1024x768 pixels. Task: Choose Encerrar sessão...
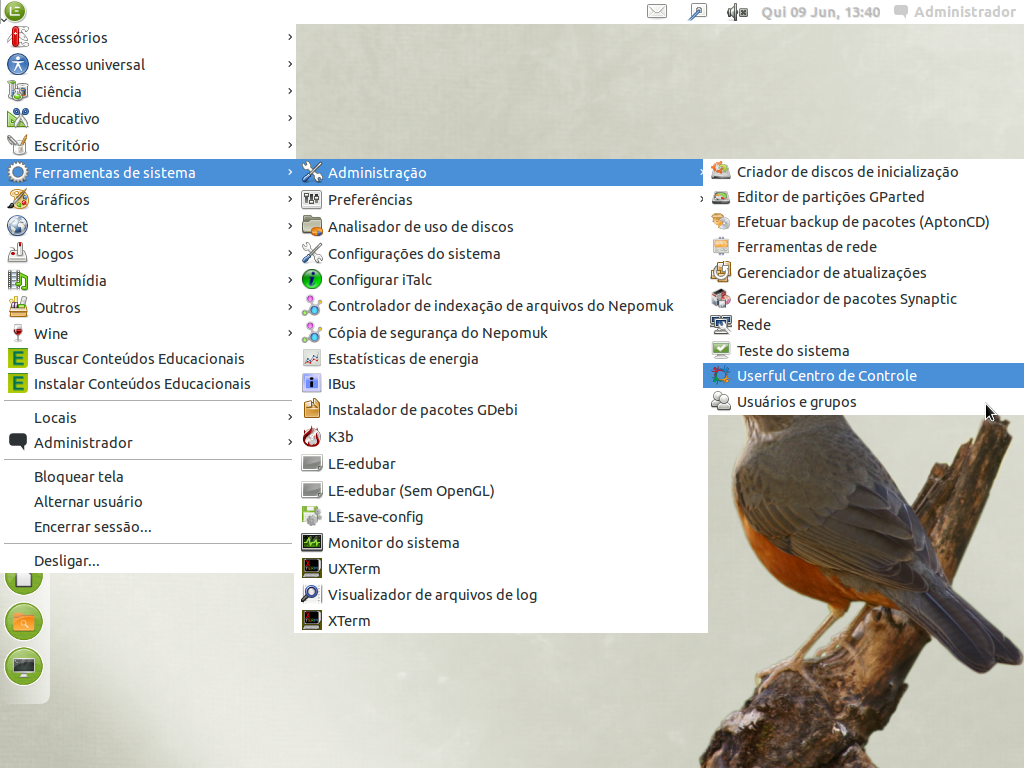tap(148, 527)
